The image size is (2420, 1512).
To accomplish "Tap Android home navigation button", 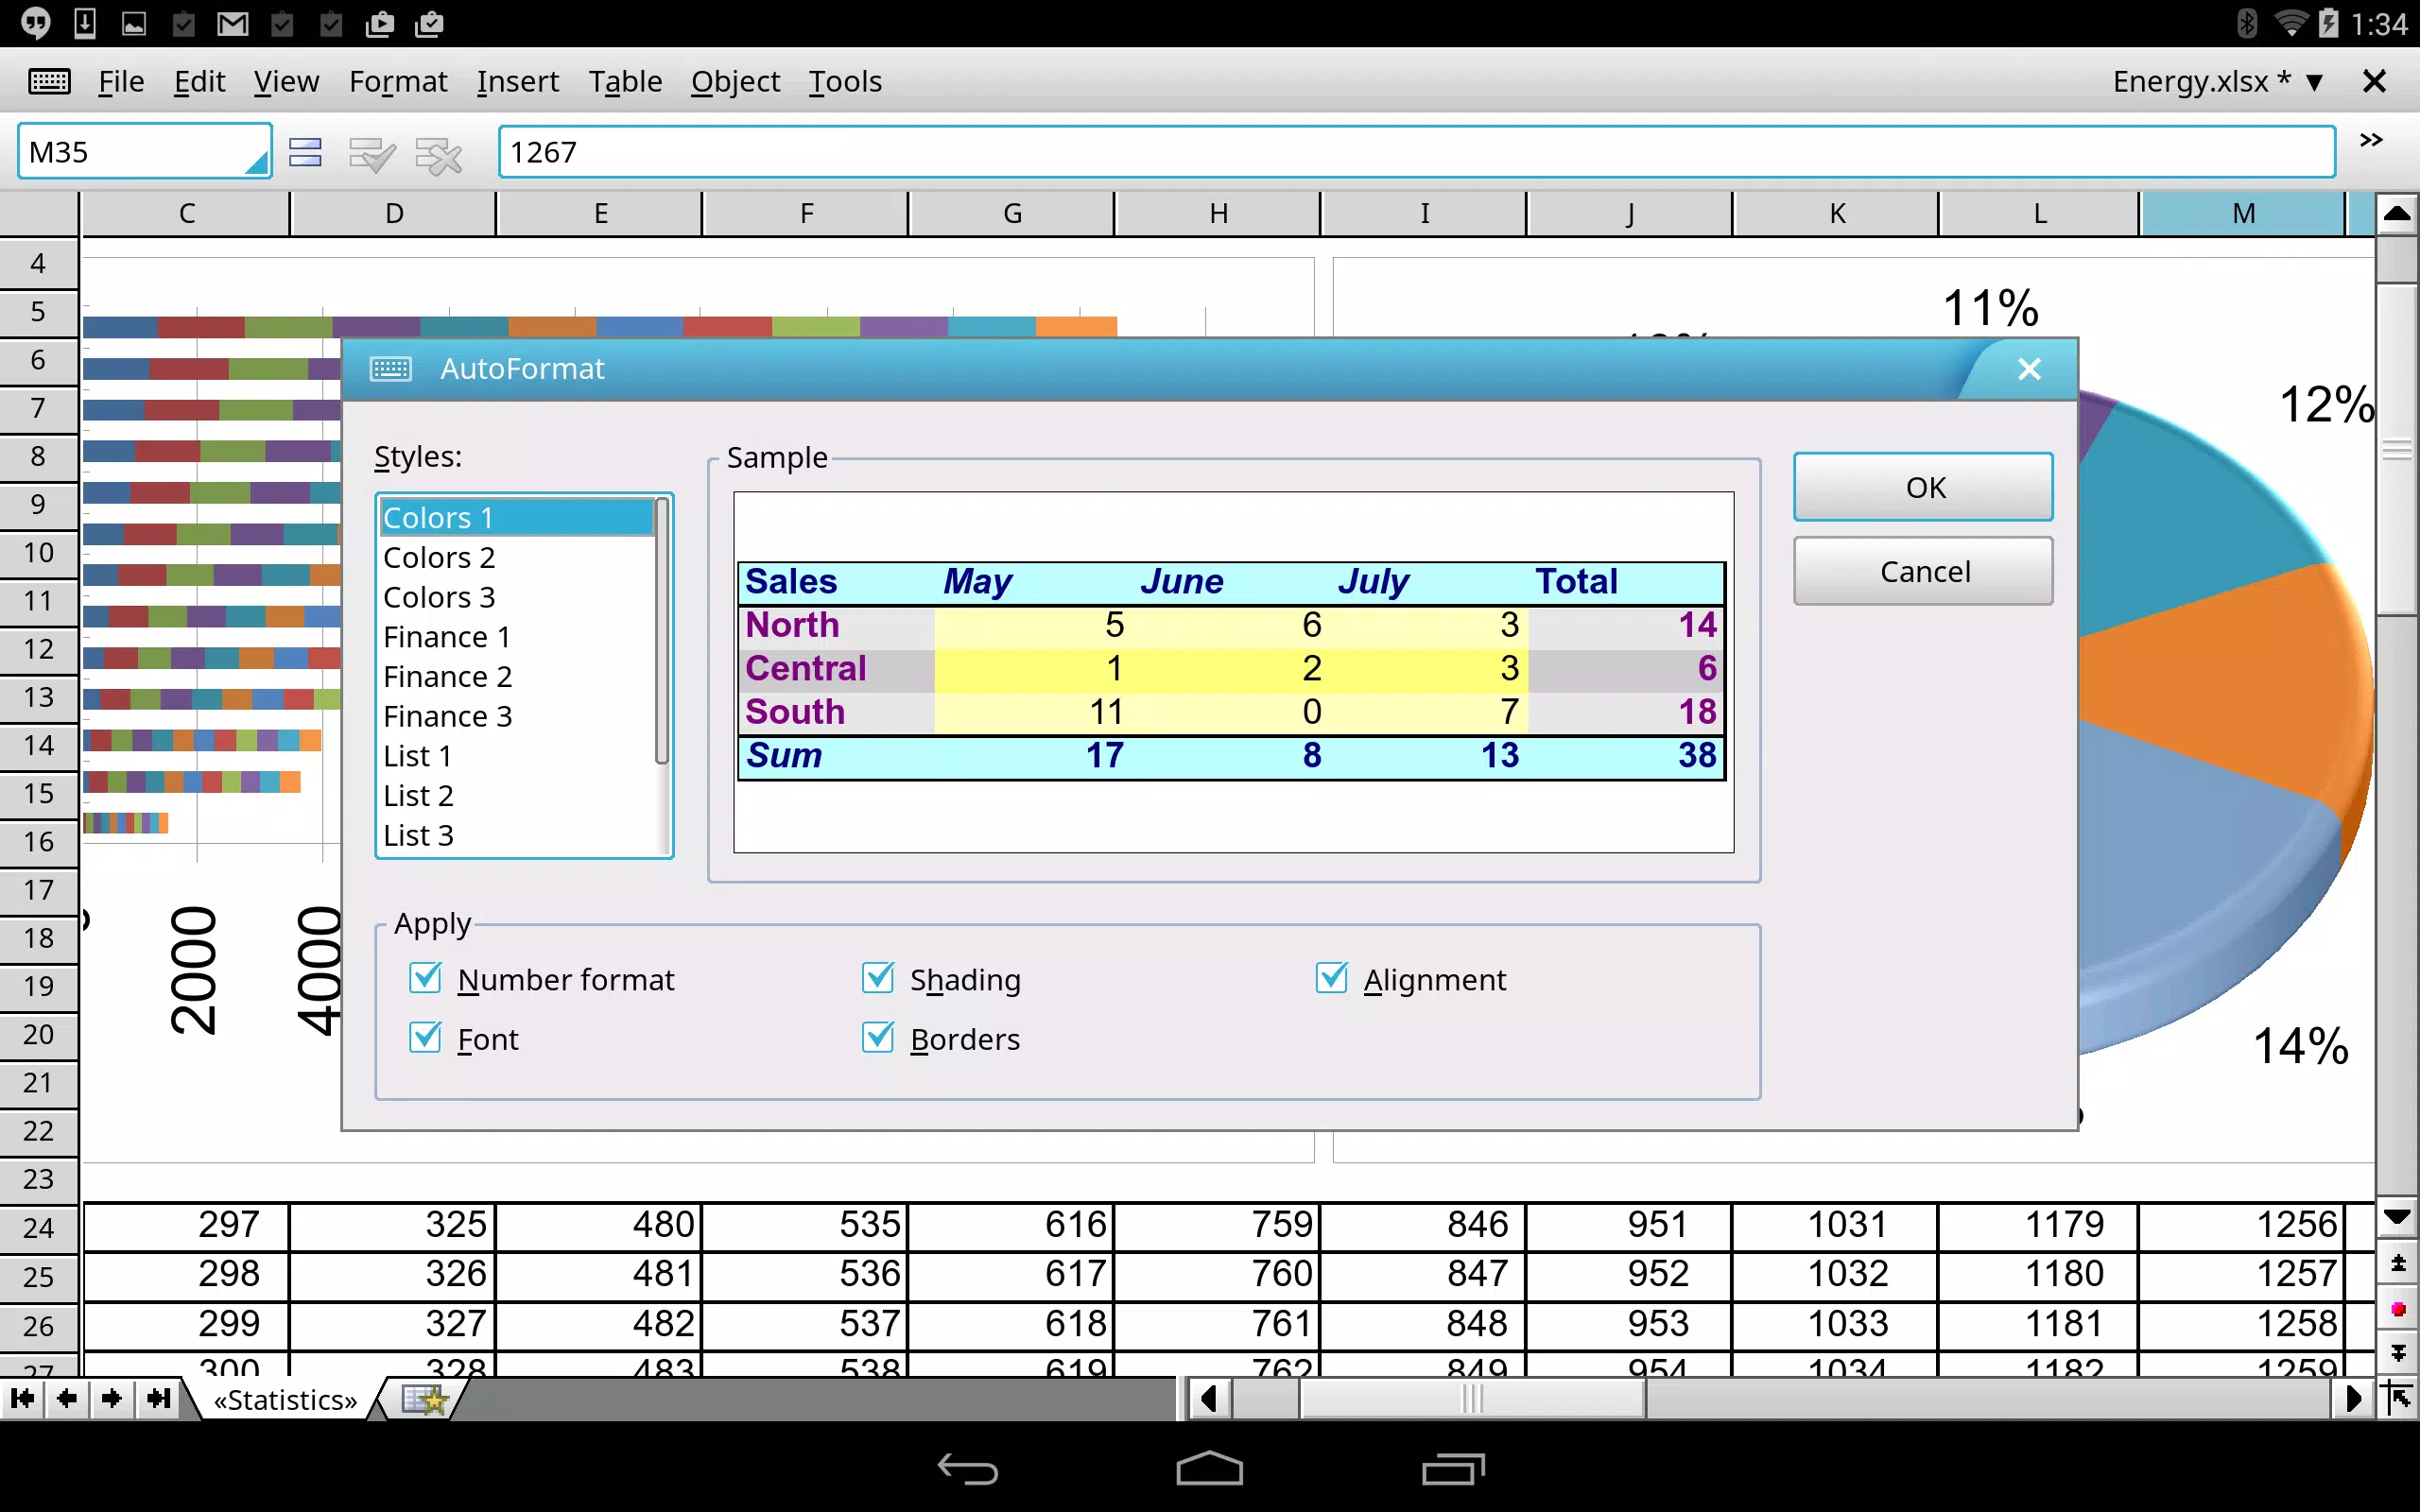I will (x=1209, y=1469).
